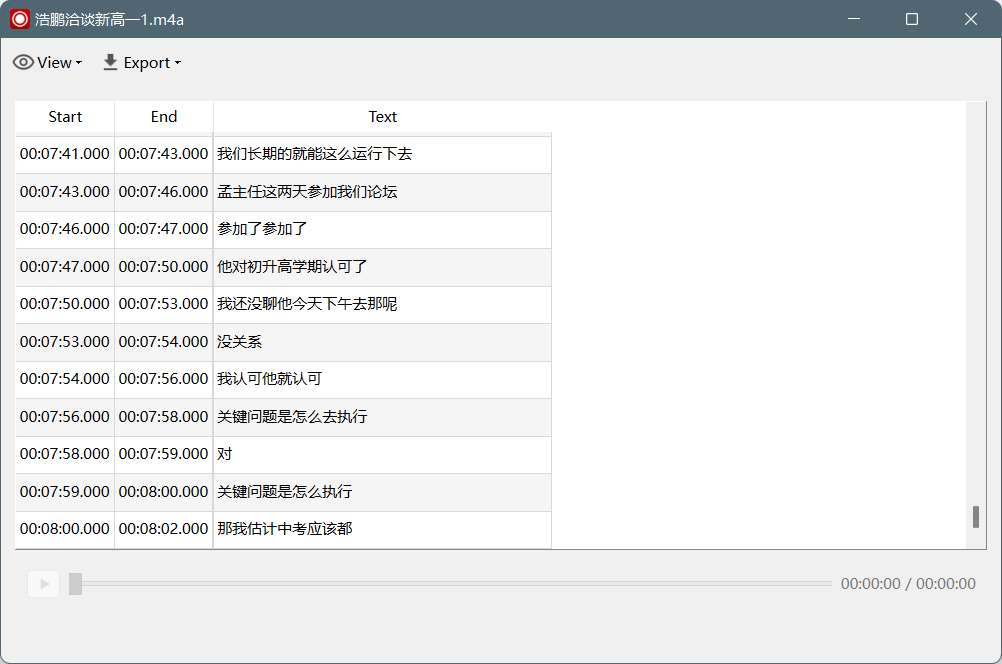Expand the View dropdown arrow
The width and height of the screenshot is (1002, 664).
tap(79, 63)
